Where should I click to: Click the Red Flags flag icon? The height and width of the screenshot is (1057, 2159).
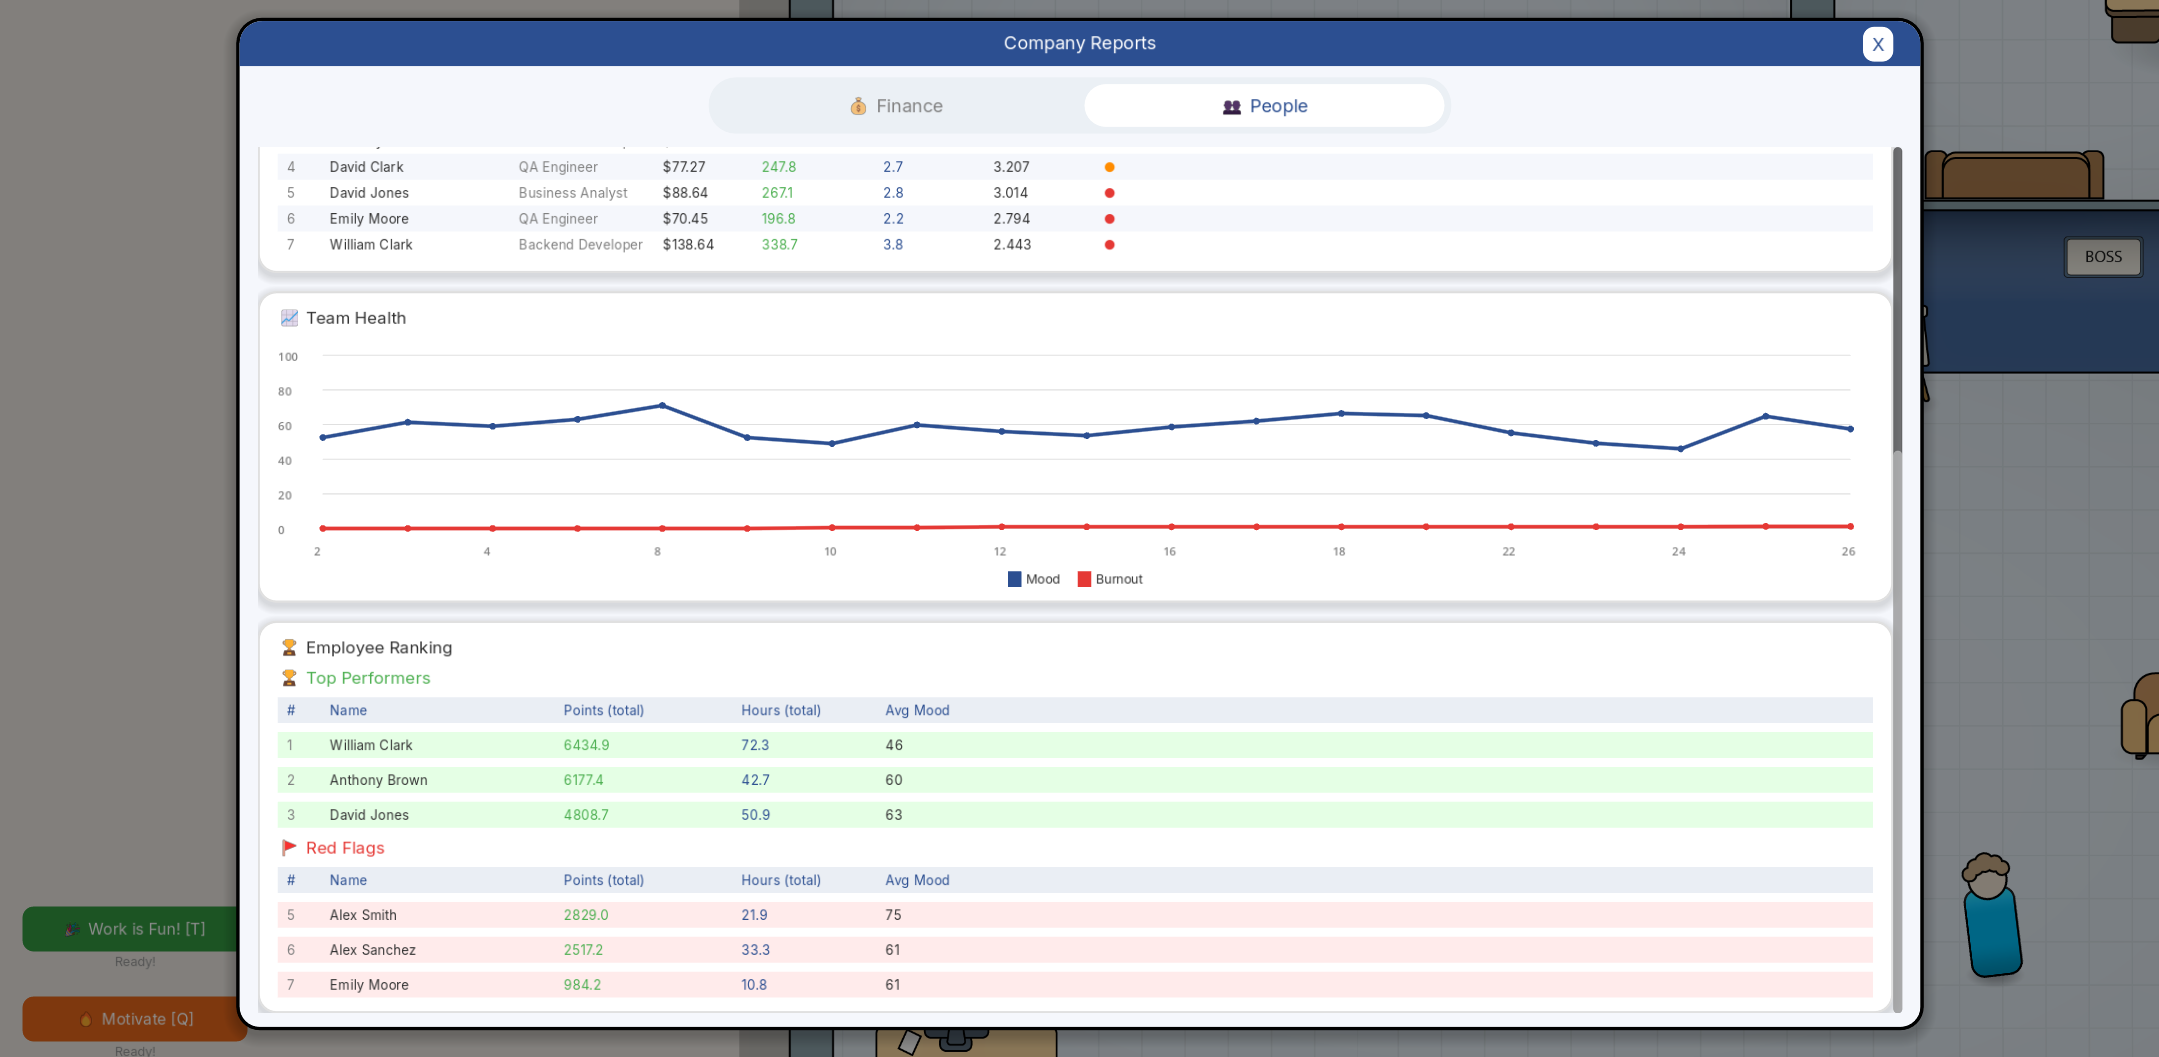point(289,848)
